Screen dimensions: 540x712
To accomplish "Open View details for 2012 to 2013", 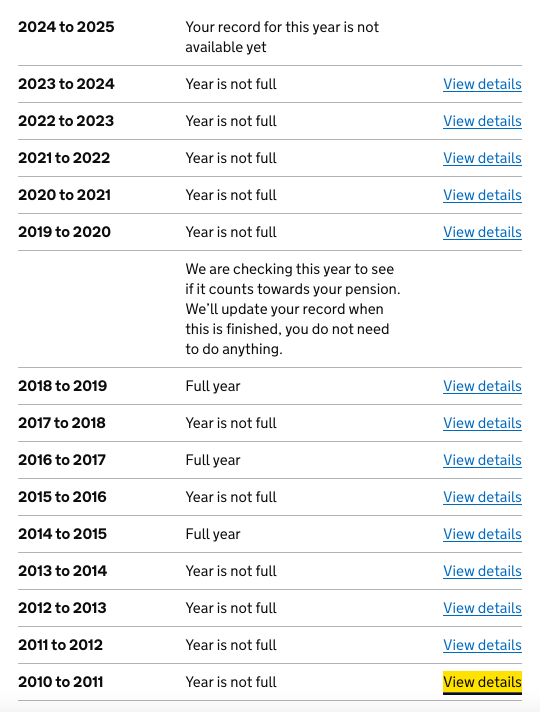I will [482, 608].
